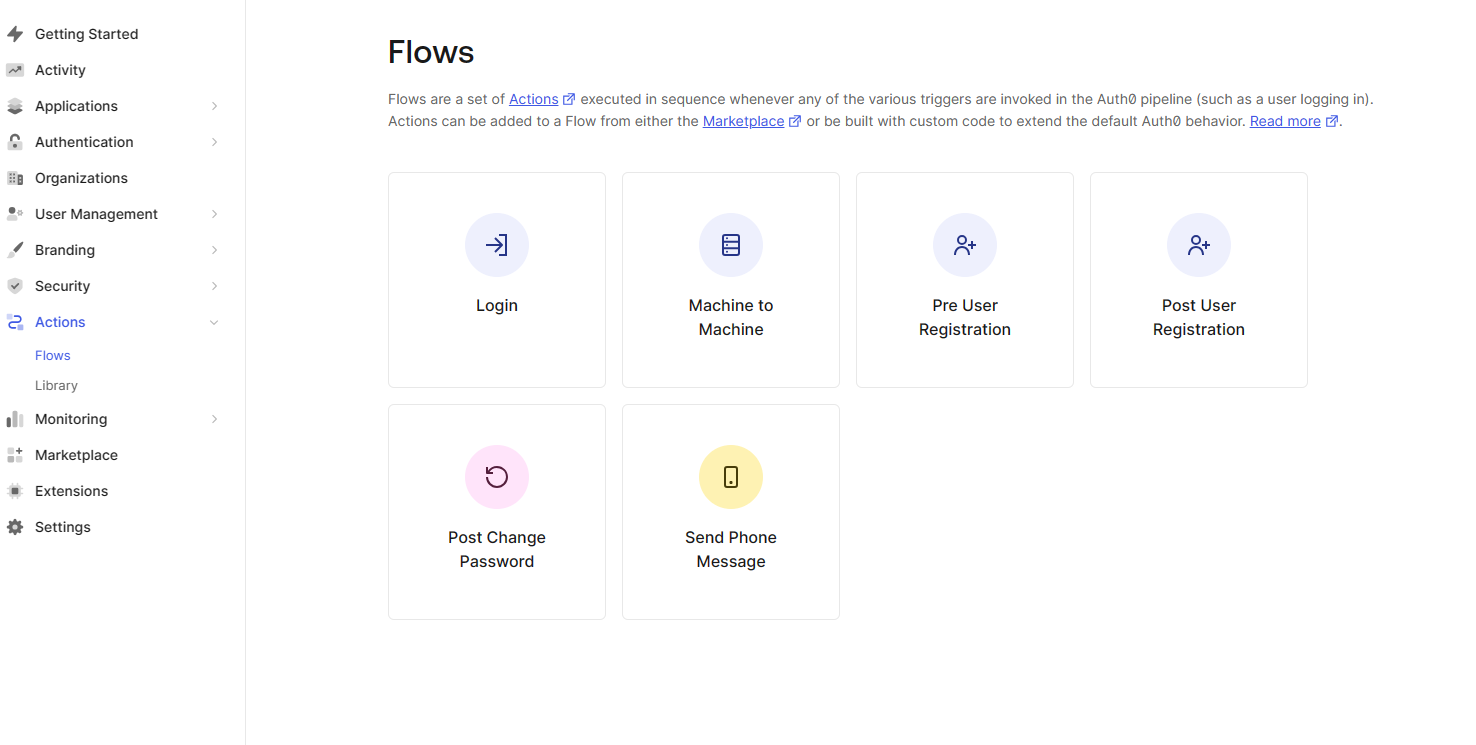Select the Organizations sidebar icon
This screenshot has width=1476, height=745.
click(x=16, y=177)
